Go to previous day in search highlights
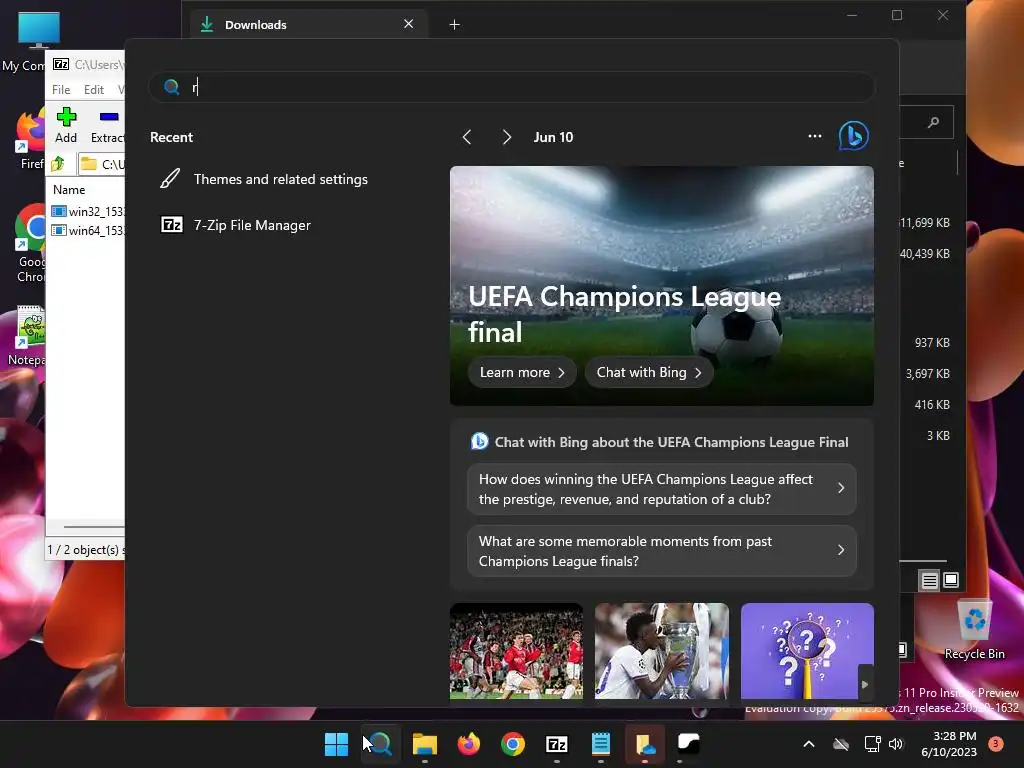Viewport: 1024px width, 768px height. (467, 137)
